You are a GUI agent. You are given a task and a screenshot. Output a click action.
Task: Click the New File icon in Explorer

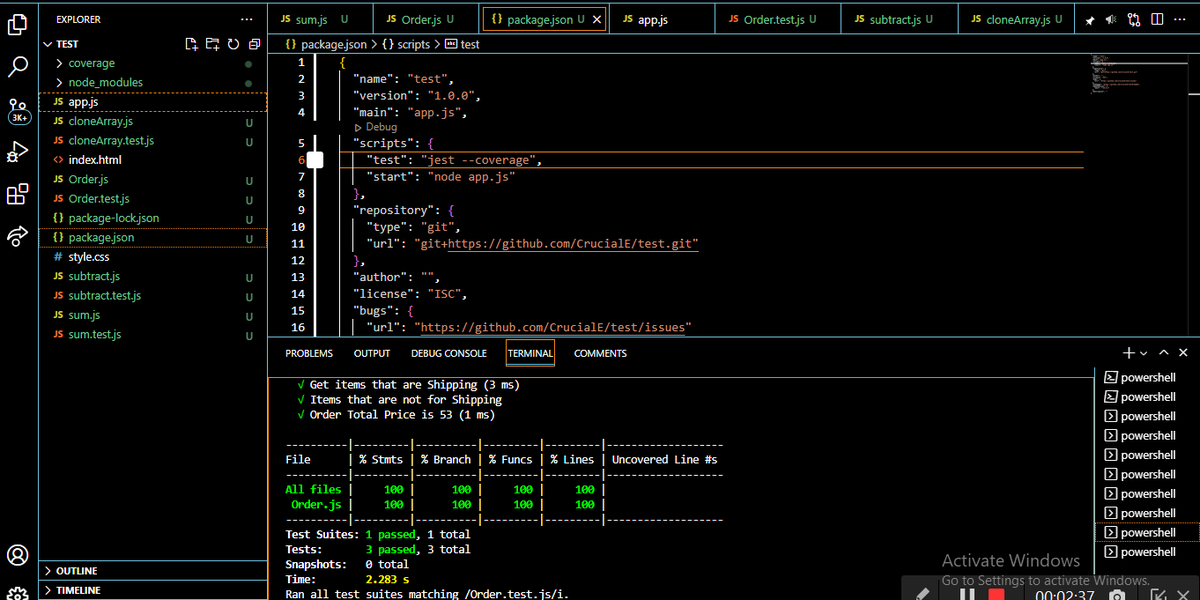(192, 44)
